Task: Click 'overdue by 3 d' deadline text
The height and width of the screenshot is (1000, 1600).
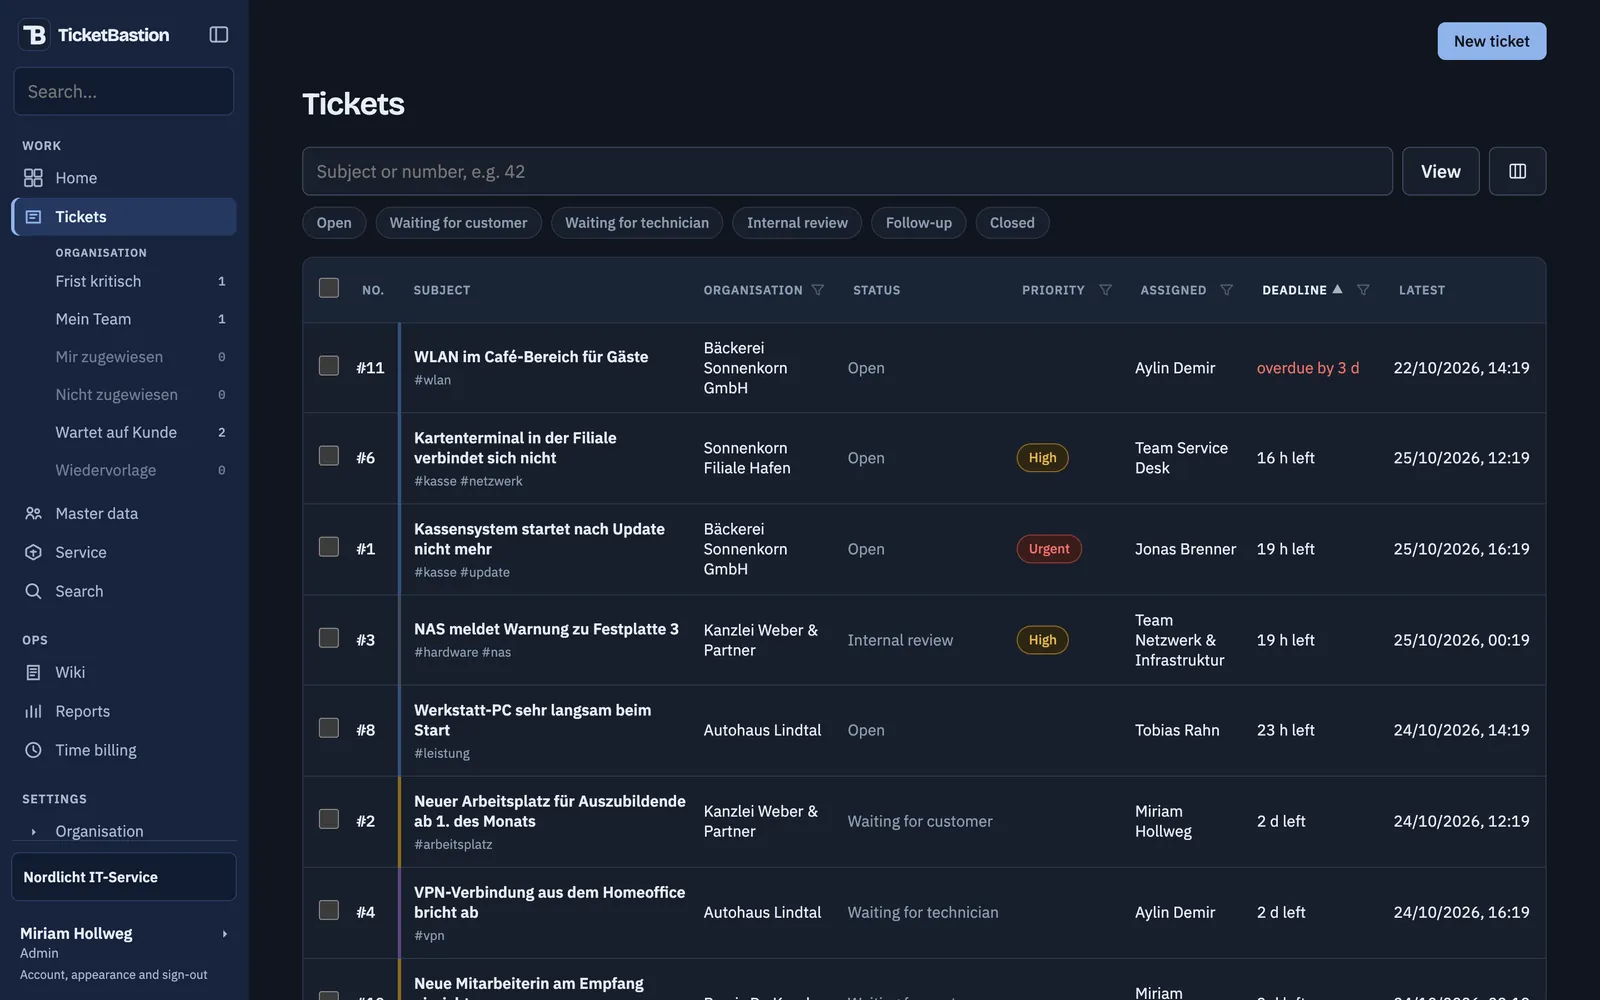Action: [1308, 368]
